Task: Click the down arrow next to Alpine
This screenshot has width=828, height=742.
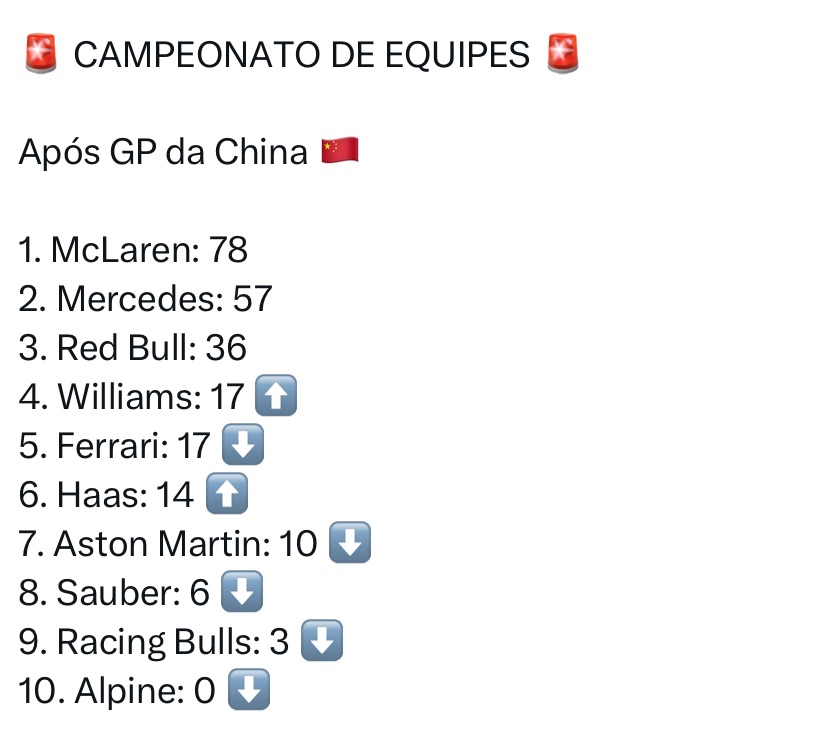Action: coord(249,691)
